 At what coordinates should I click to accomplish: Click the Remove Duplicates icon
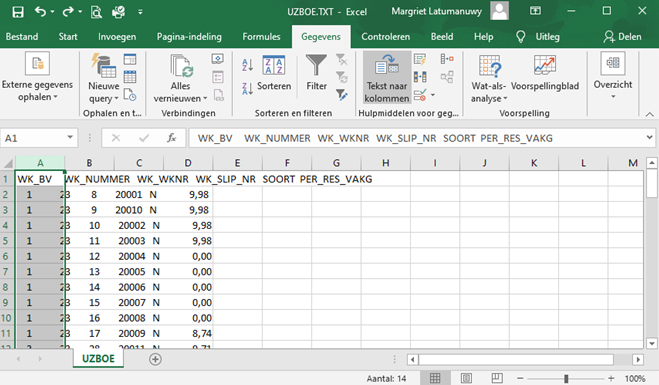pos(419,77)
